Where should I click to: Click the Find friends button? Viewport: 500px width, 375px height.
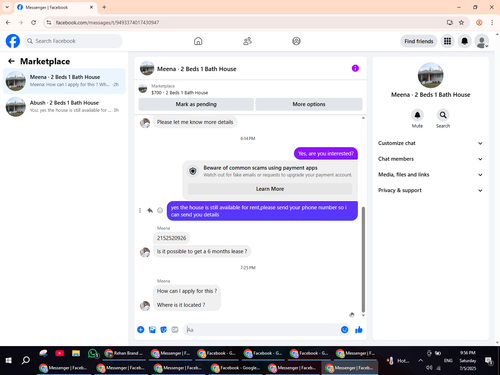tap(419, 41)
